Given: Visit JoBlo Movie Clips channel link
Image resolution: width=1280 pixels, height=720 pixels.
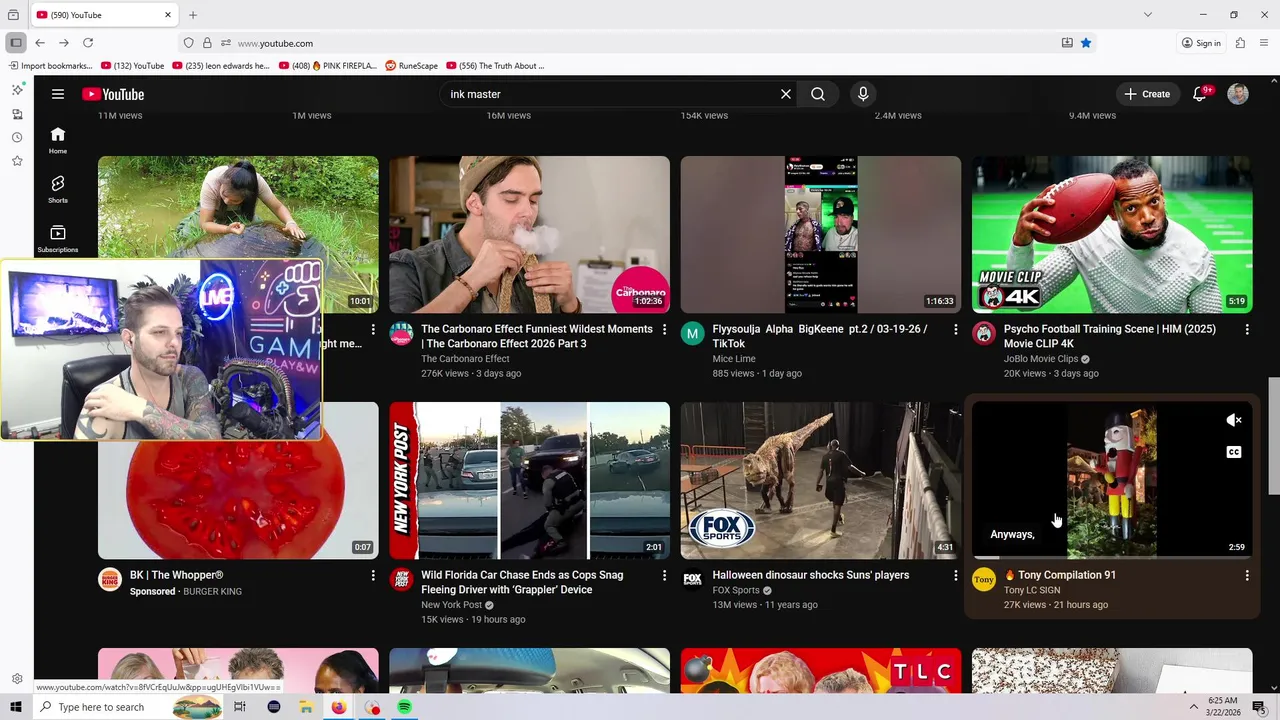Looking at the screenshot, I should (1041, 359).
